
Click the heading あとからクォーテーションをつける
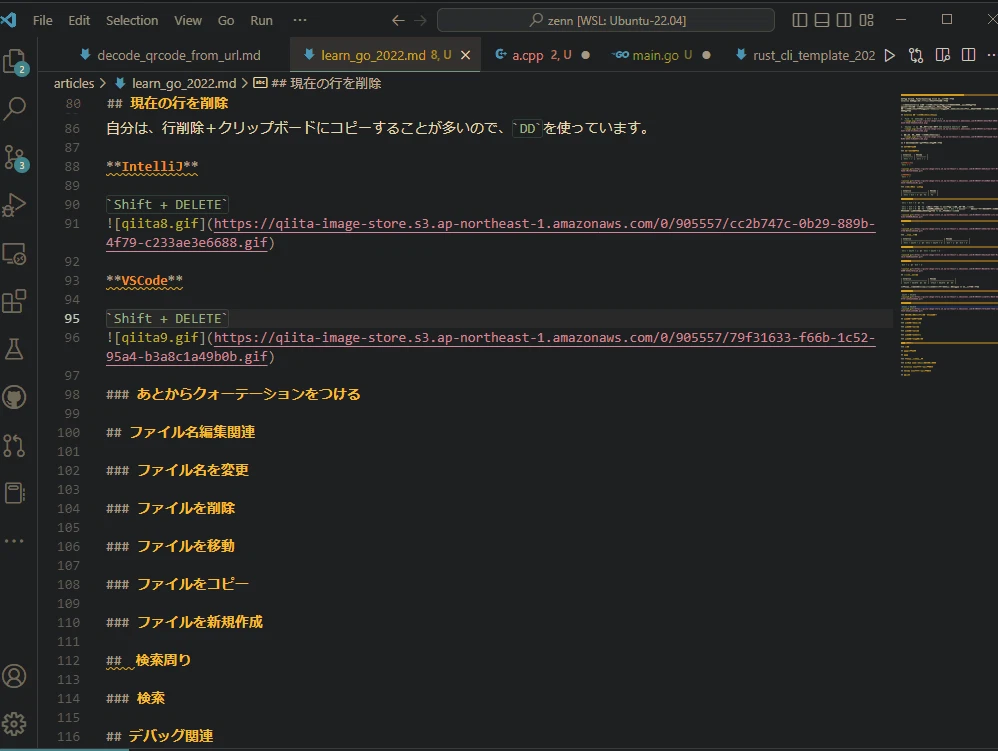click(x=233, y=395)
